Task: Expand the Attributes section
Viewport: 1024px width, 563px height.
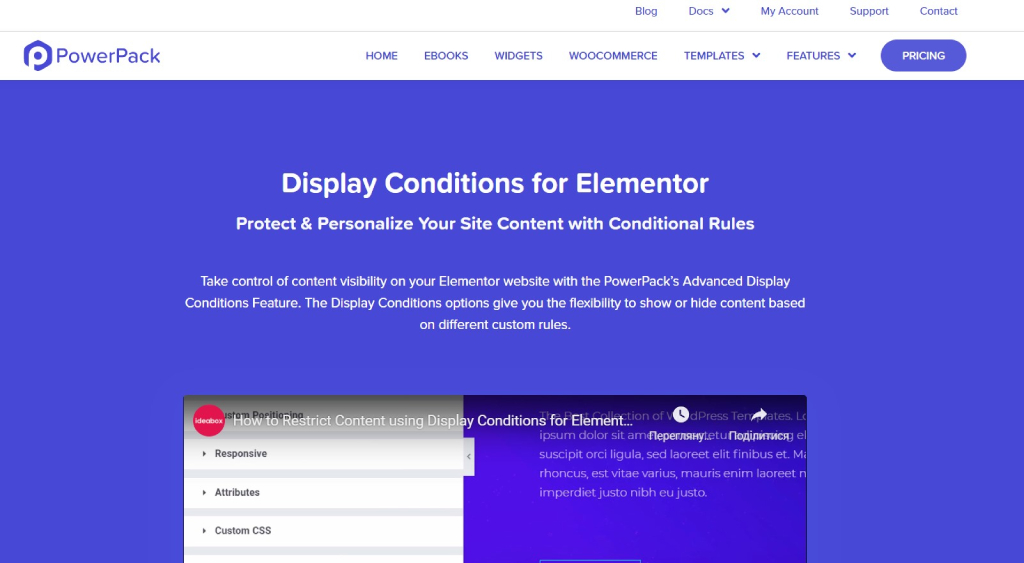Action: 324,492
